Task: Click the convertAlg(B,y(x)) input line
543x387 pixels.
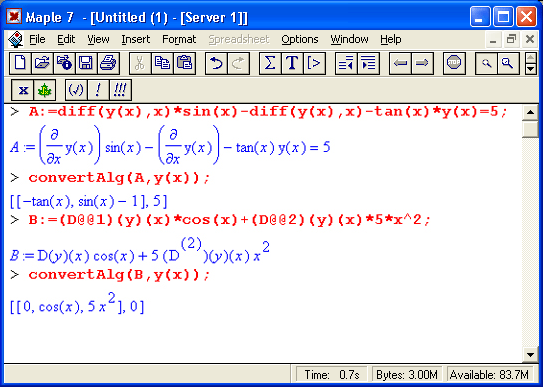Action: click(x=119, y=275)
